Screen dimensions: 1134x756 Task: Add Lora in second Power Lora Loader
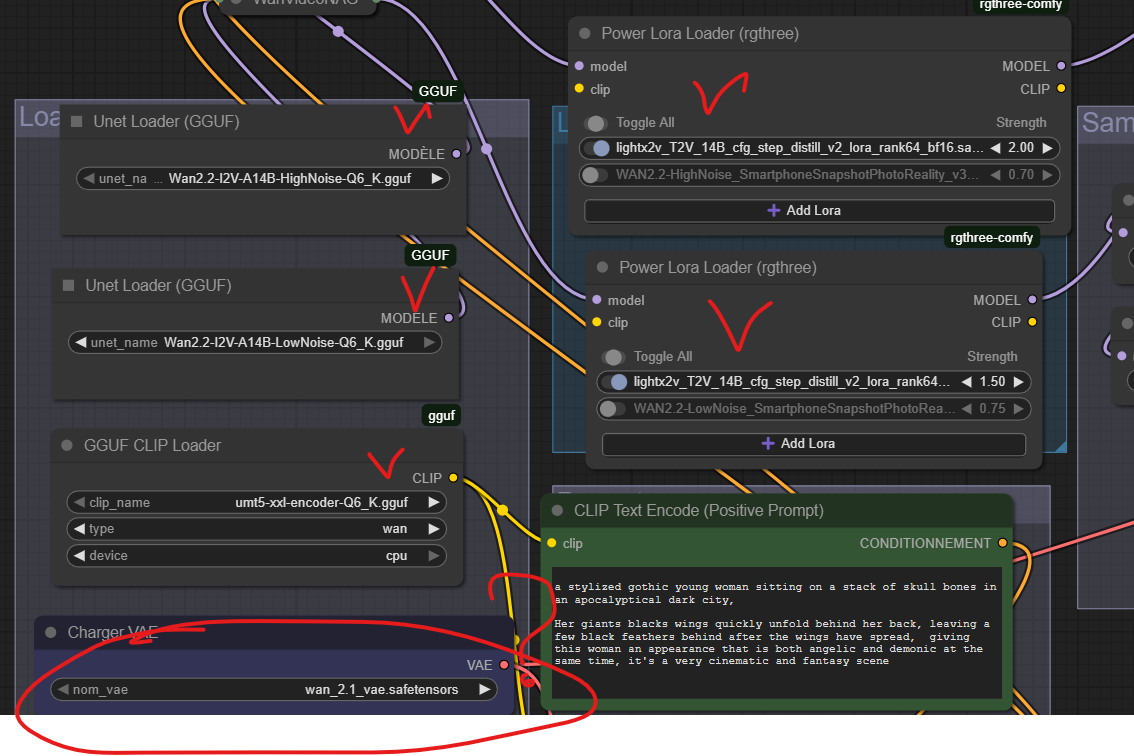click(x=814, y=443)
